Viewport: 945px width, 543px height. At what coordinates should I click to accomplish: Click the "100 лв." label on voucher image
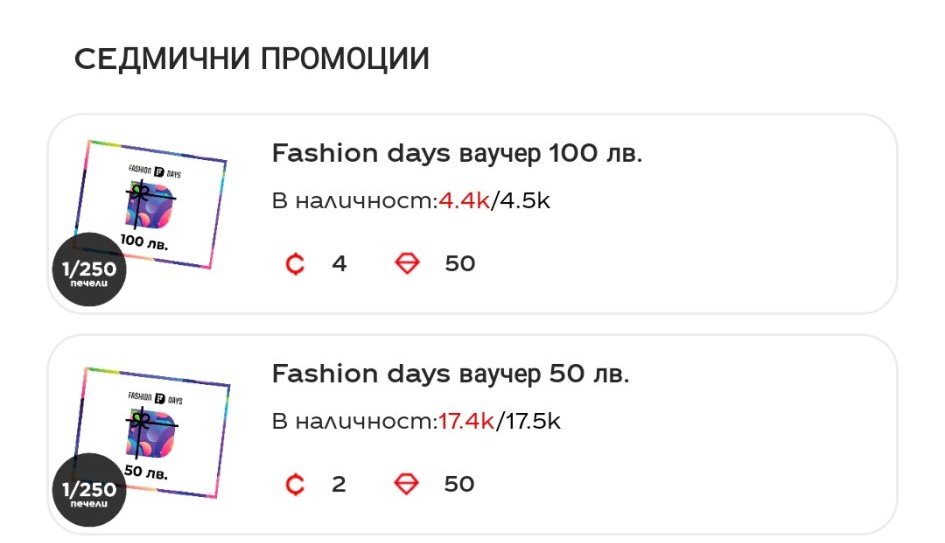coord(145,242)
